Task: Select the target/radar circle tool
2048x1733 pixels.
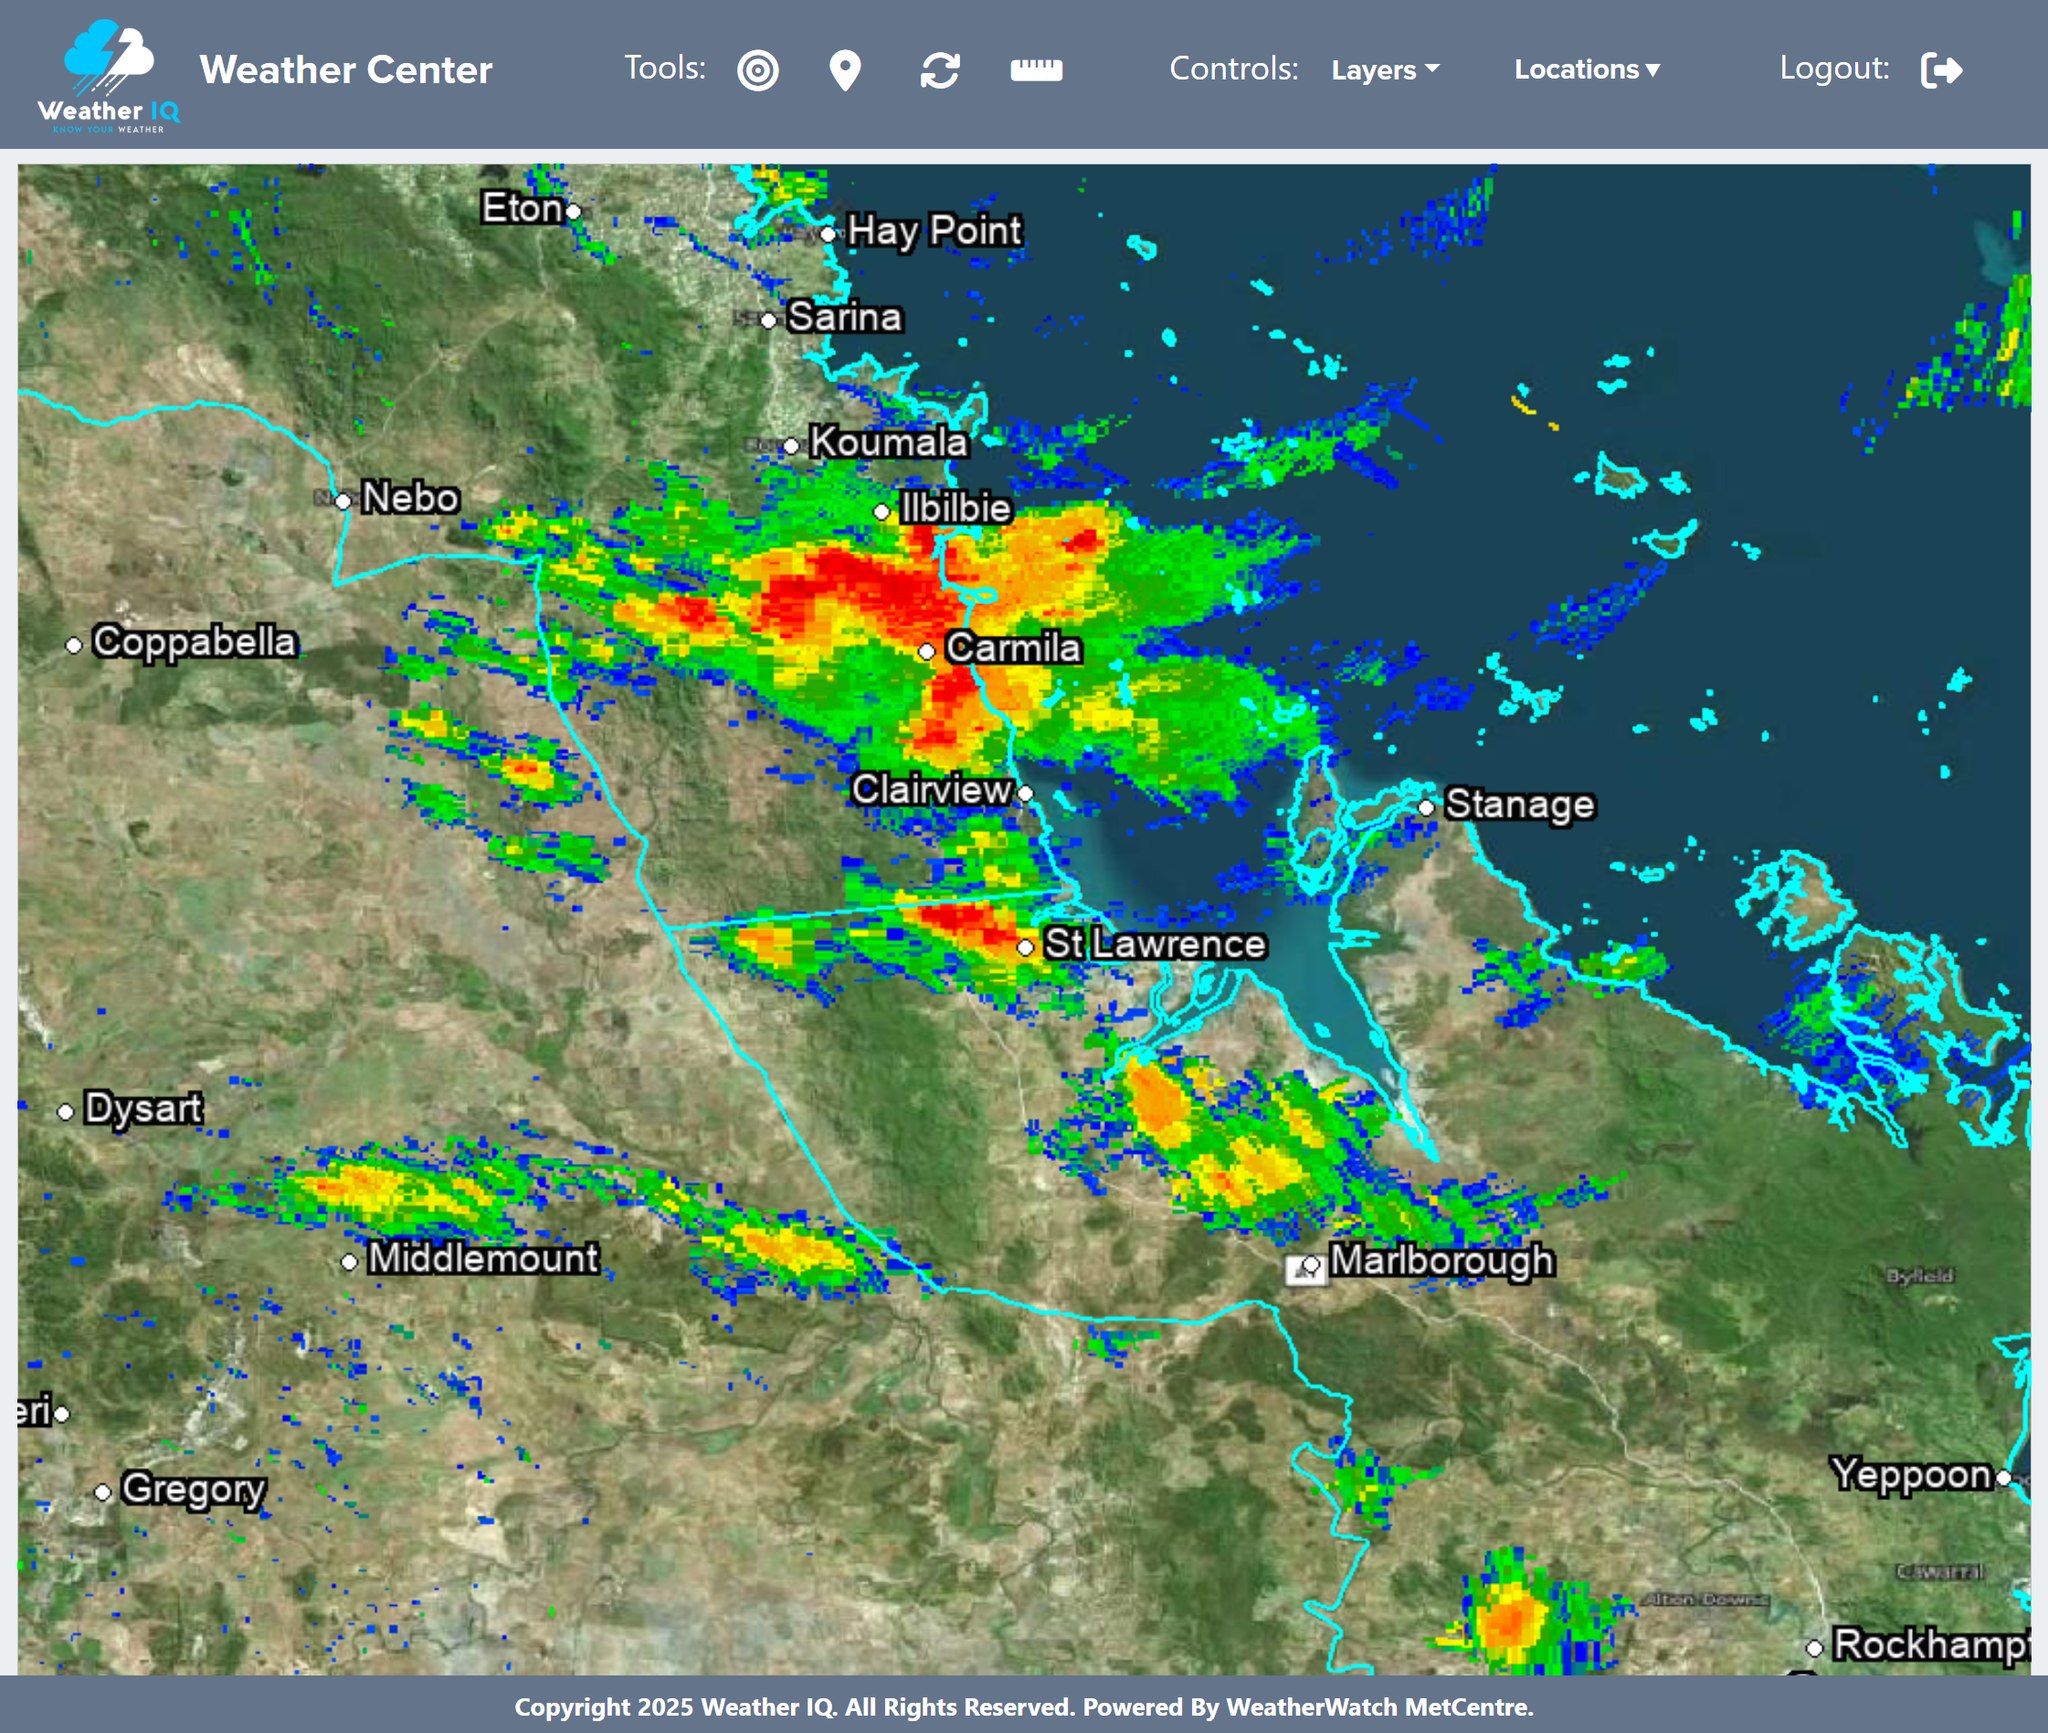Action: click(x=758, y=70)
